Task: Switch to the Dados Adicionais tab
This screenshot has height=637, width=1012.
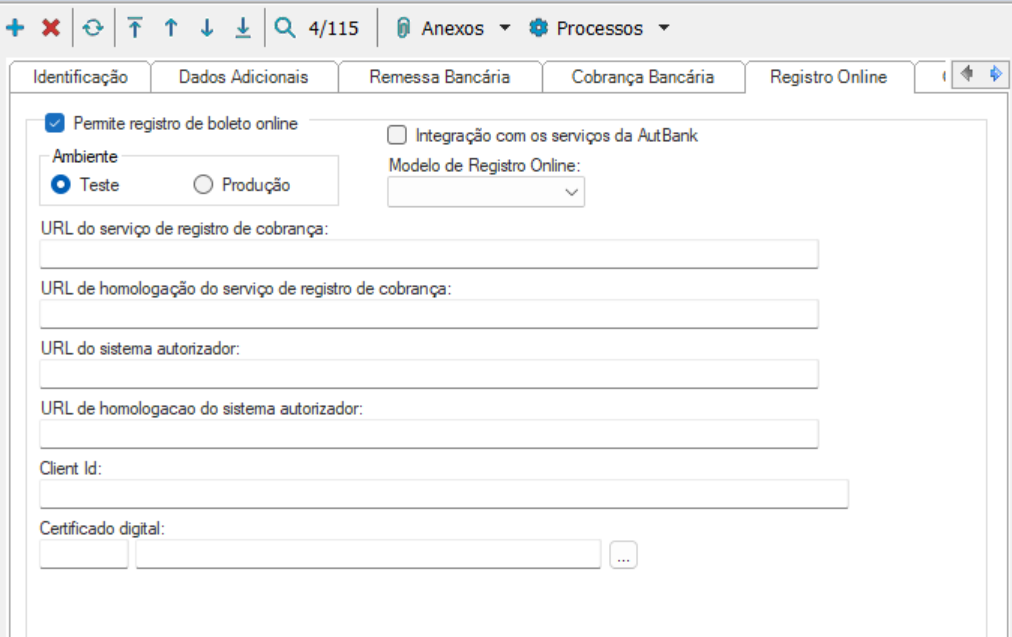Action: [x=243, y=77]
